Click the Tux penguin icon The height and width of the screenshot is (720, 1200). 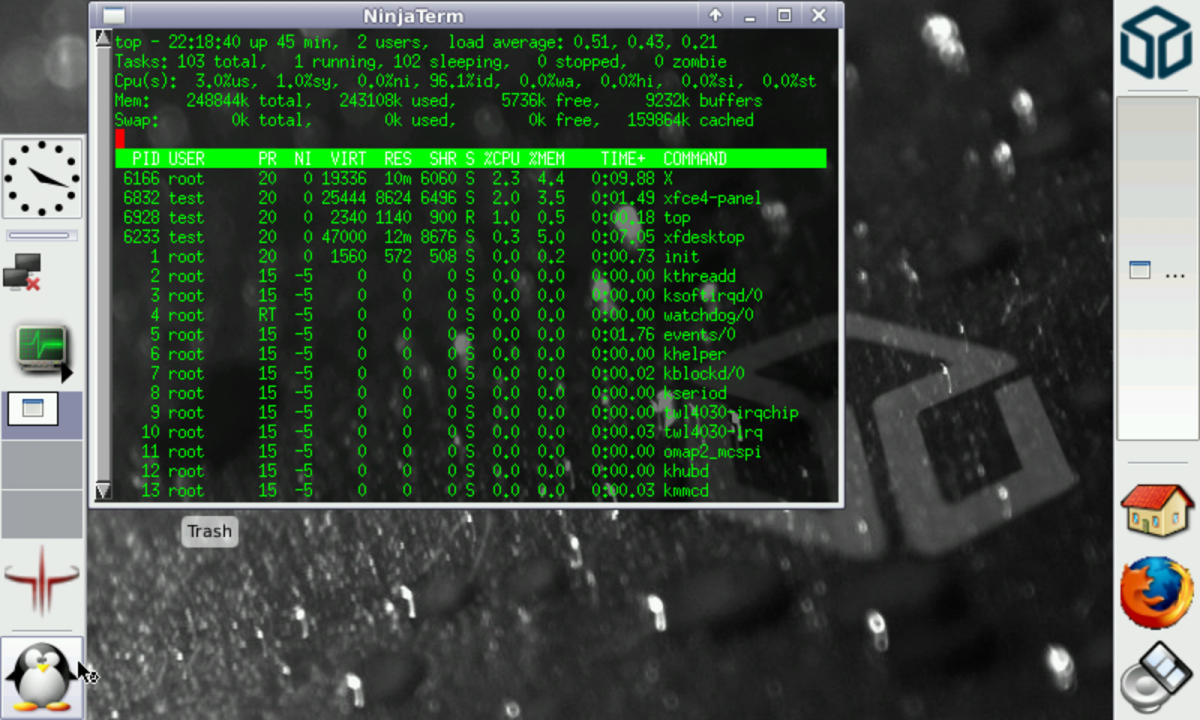pyautogui.click(x=41, y=677)
